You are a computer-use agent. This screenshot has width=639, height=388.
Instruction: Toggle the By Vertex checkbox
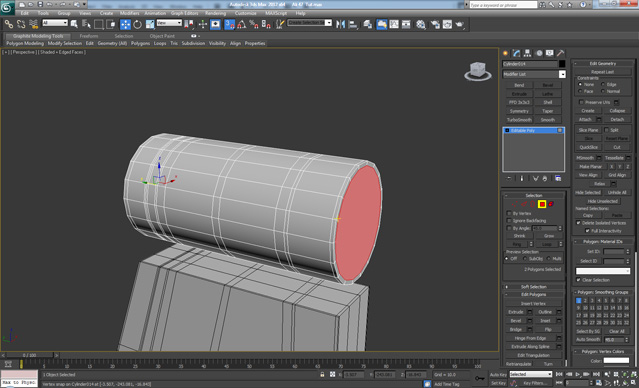509,213
